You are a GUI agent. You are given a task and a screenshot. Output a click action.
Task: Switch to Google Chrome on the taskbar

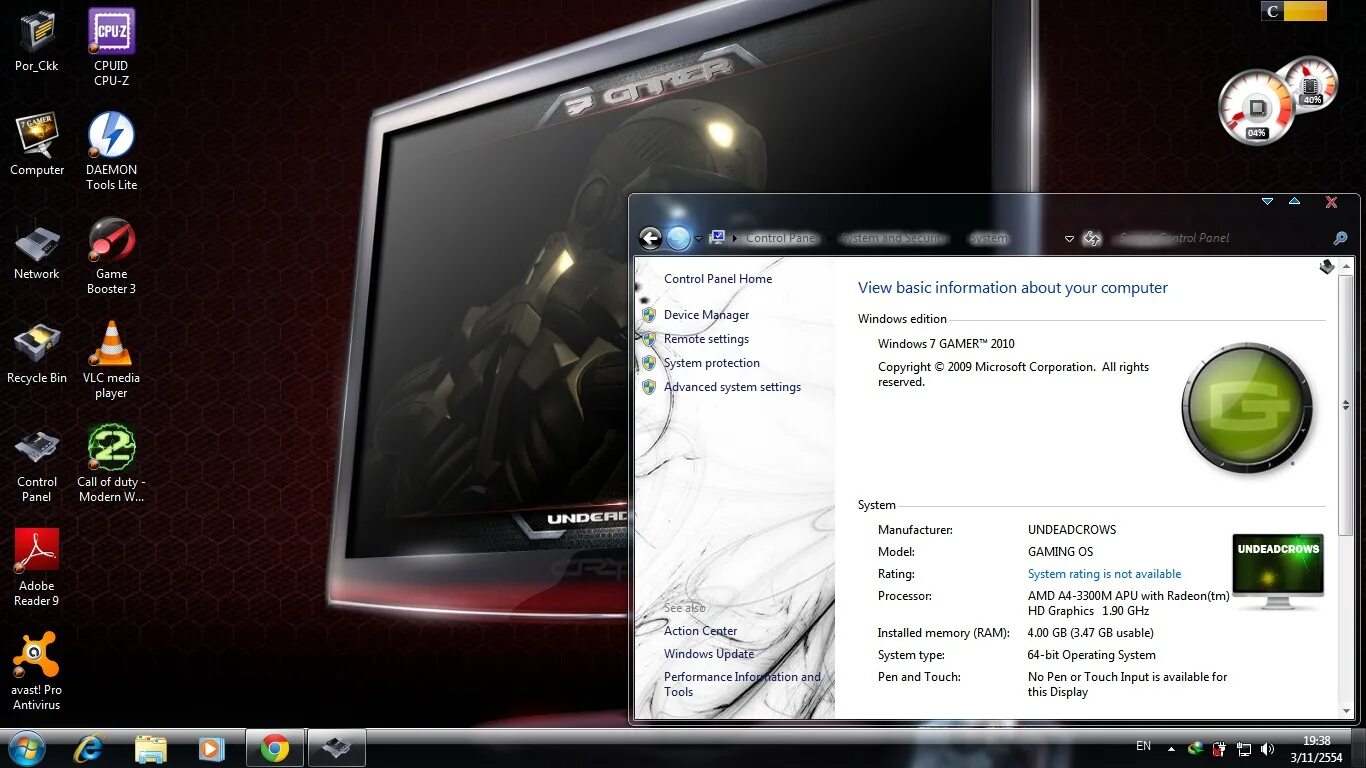[275, 748]
